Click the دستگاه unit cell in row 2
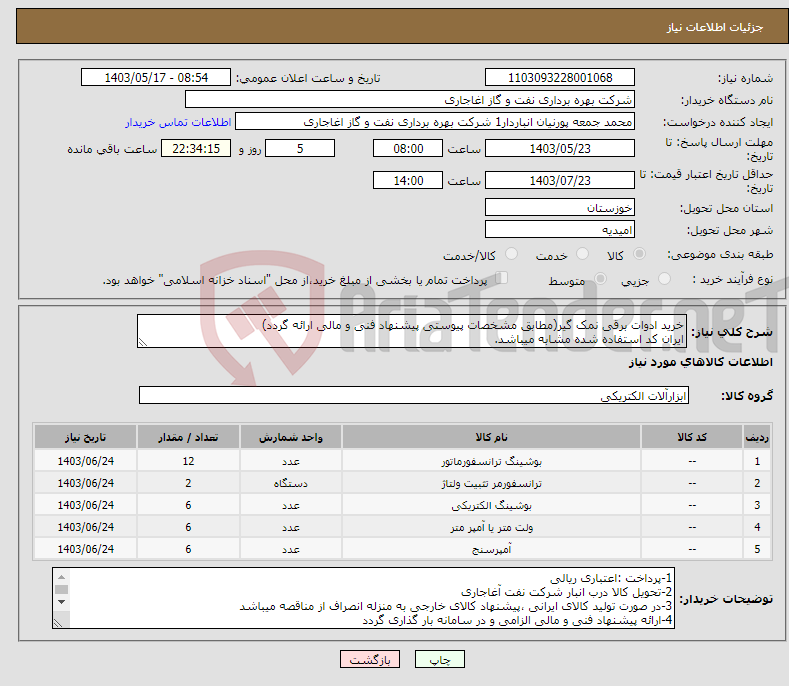789x686 pixels. (x=291, y=483)
